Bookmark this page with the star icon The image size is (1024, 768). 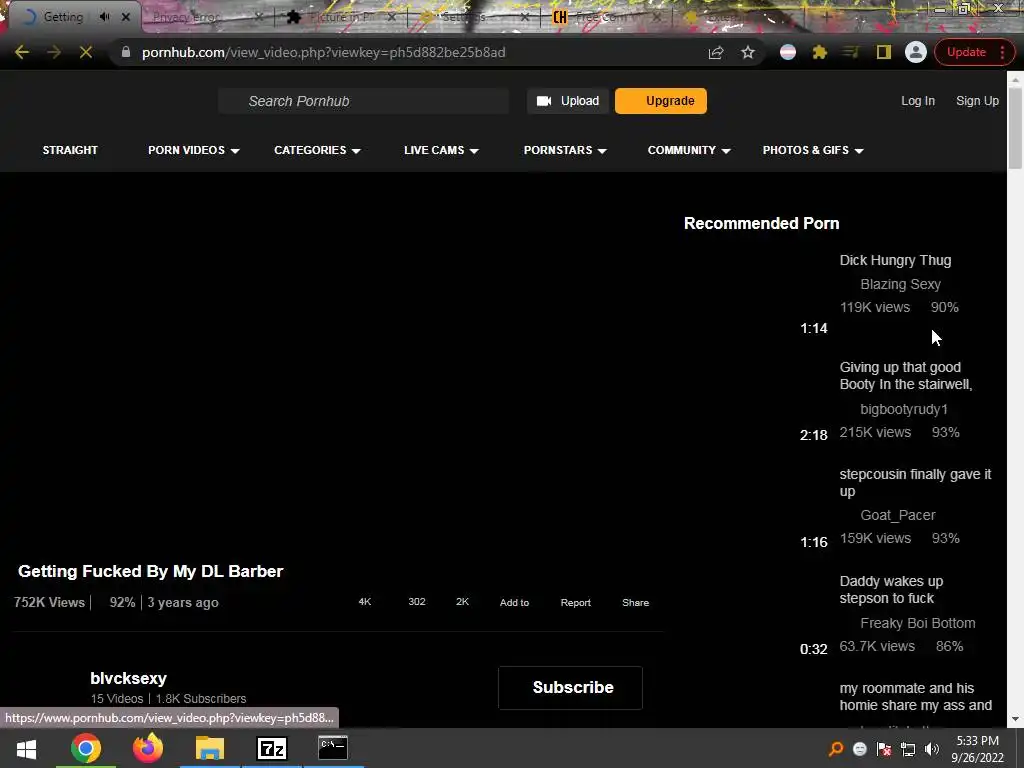pos(748,52)
